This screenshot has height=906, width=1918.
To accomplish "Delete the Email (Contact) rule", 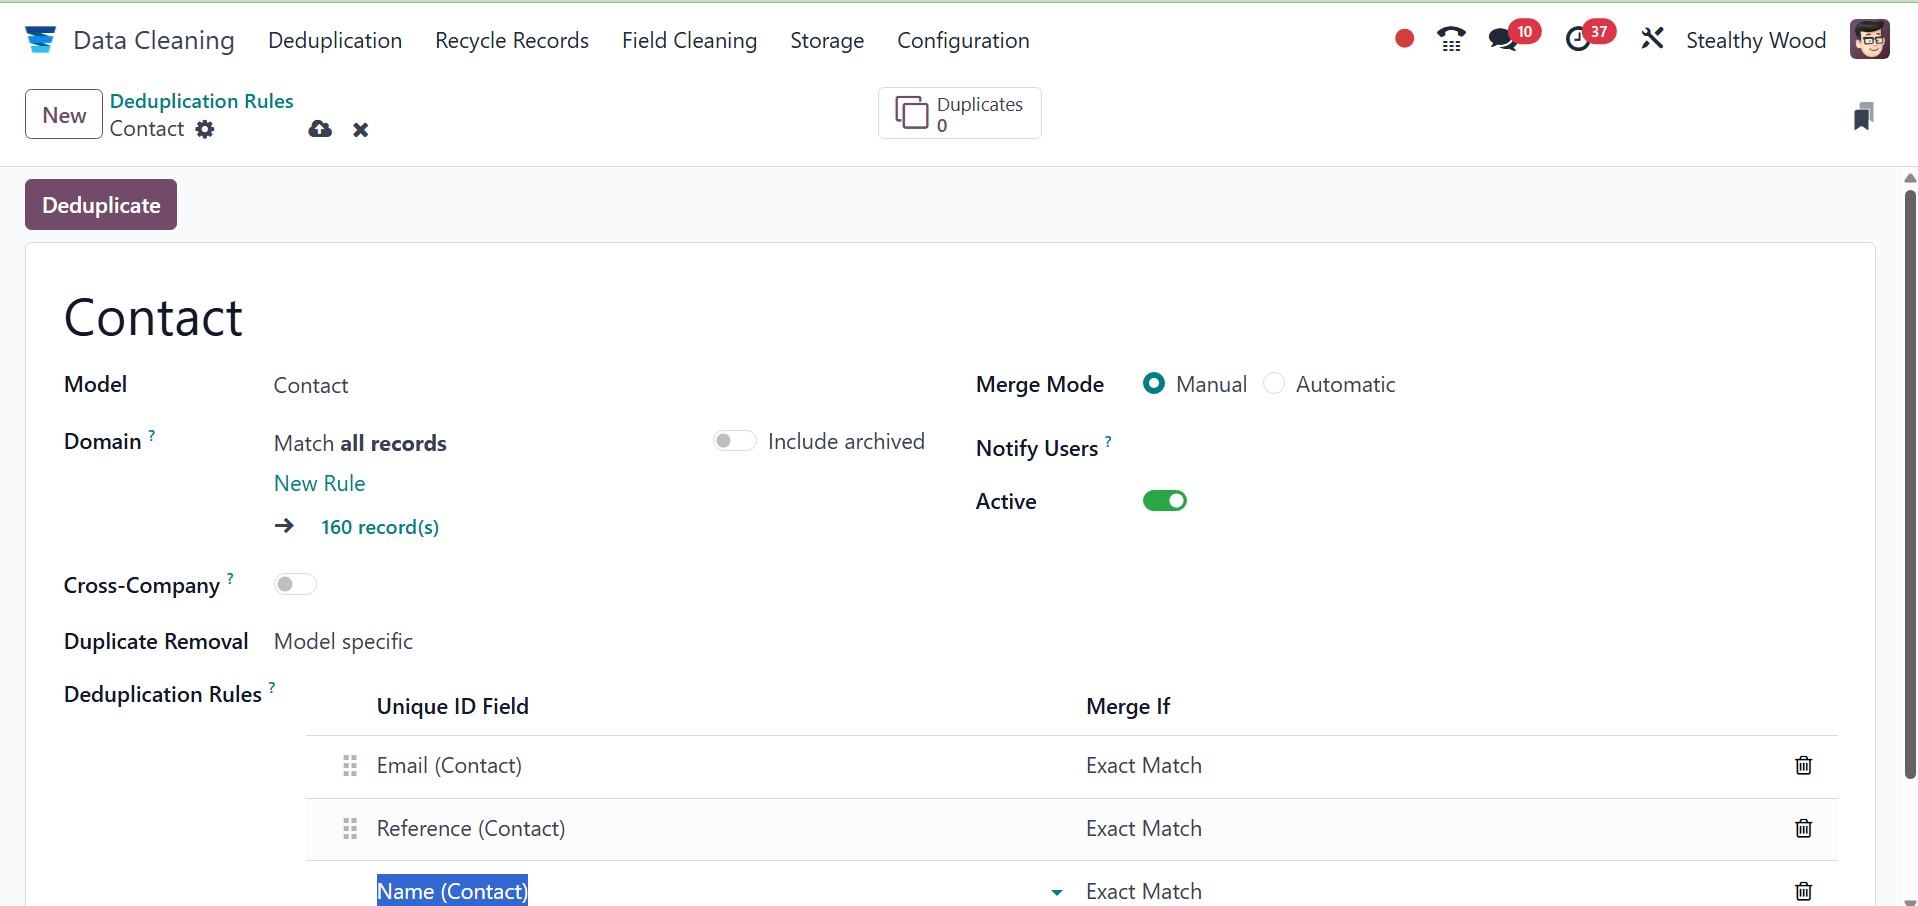I will pos(1803,766).
